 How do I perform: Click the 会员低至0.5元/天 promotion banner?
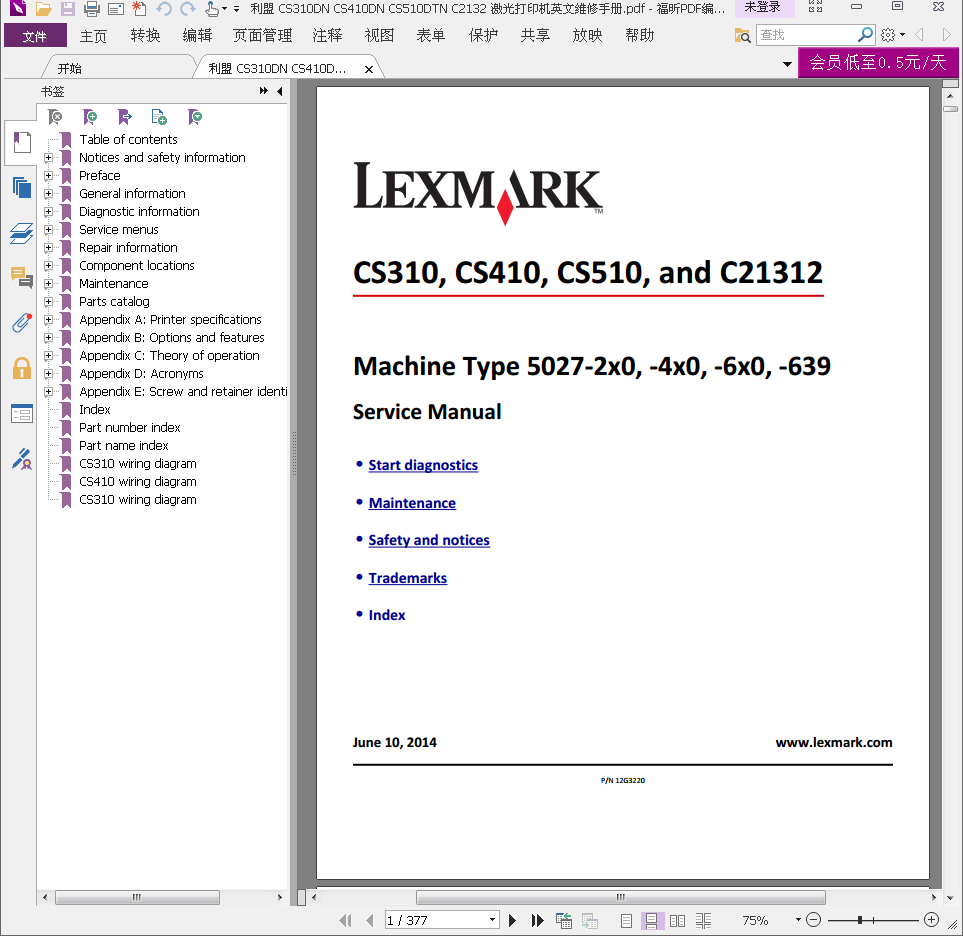pyautogui.click(x=878, y=62)
